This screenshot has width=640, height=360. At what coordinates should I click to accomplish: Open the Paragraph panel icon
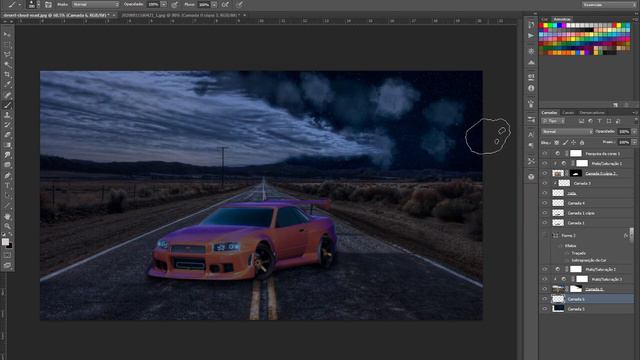pos(531,145)
